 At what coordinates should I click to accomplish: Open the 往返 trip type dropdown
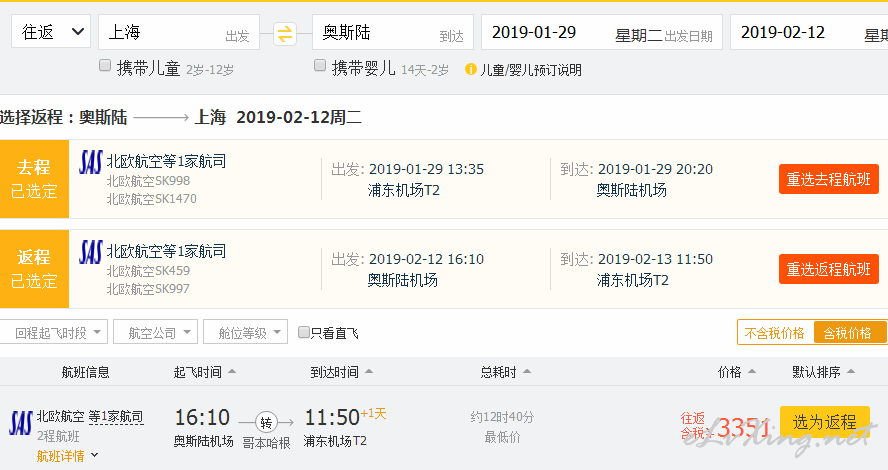point(51,32)
